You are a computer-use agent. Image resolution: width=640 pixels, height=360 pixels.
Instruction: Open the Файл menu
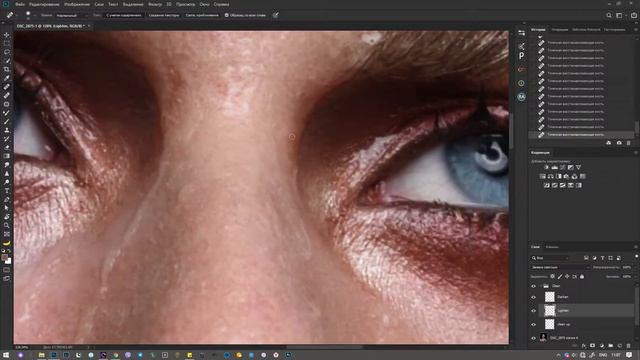click(20, 4)
